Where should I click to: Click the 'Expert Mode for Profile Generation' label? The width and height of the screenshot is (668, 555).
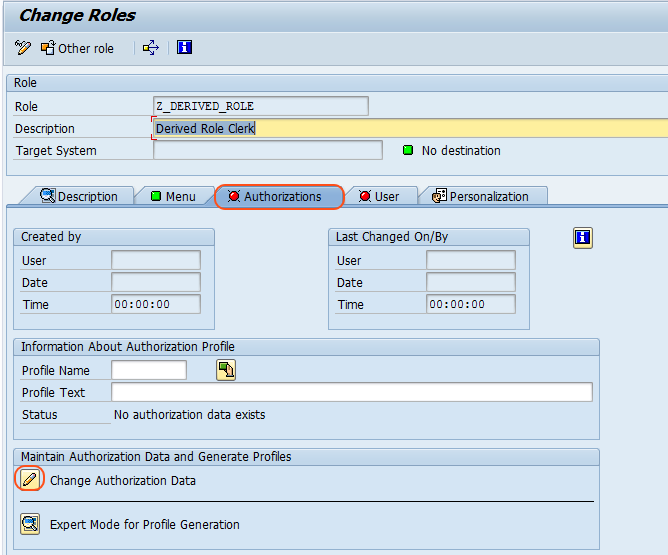click(x=144, y=524)
